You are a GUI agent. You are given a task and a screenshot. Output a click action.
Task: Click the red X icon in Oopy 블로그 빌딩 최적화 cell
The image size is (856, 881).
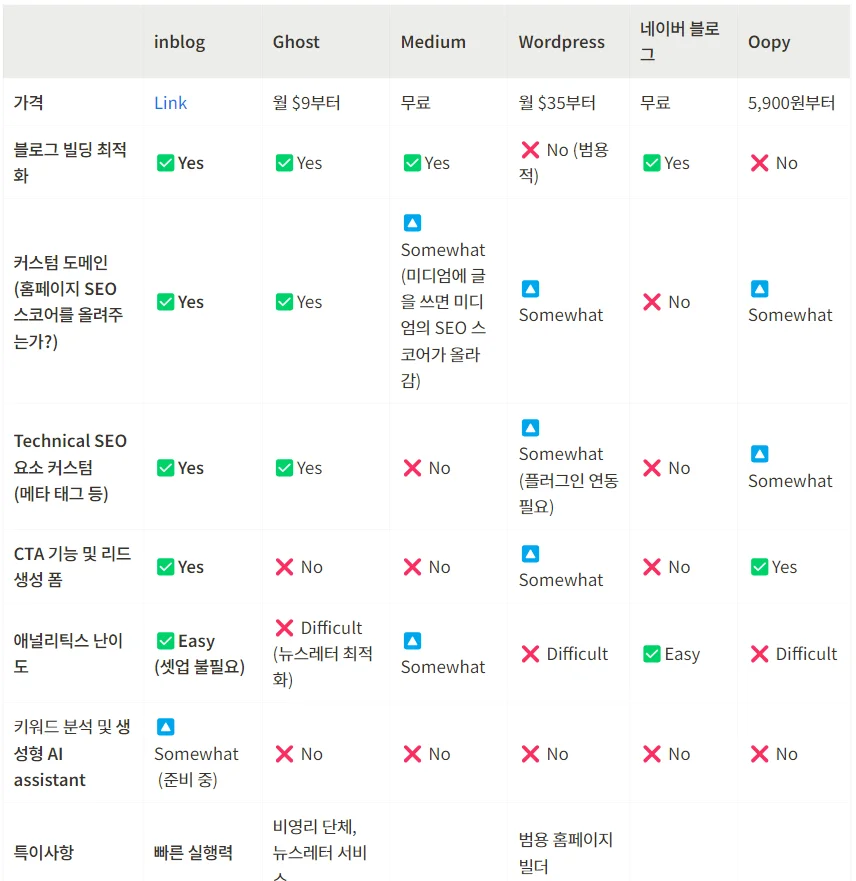(x=760, y=163)
